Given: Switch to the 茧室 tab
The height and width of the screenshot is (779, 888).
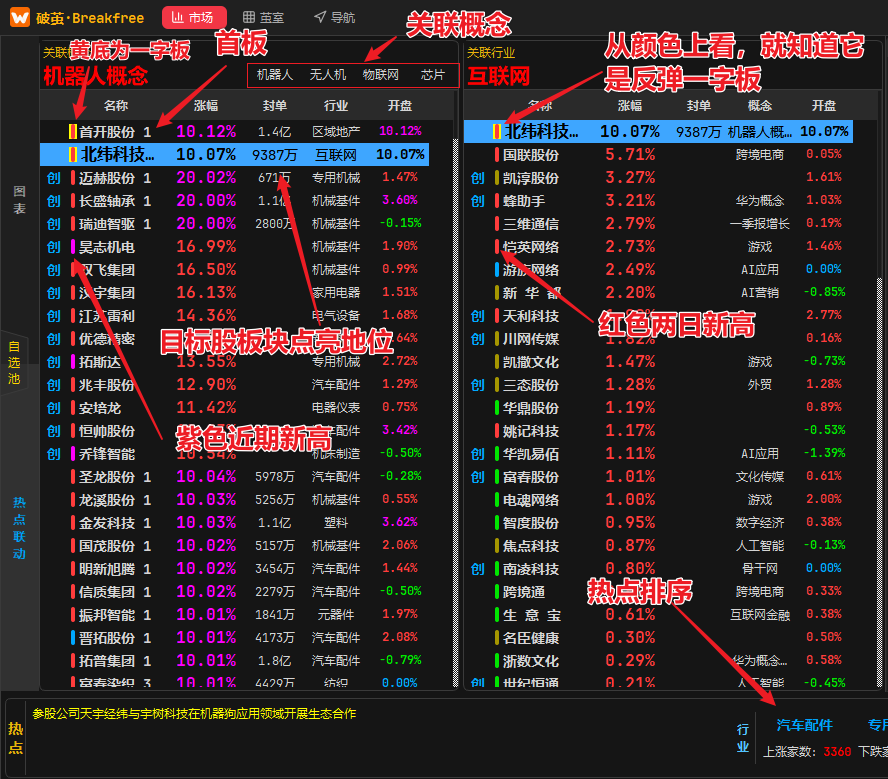Looking at the screenshot, I should pos(263,18).
